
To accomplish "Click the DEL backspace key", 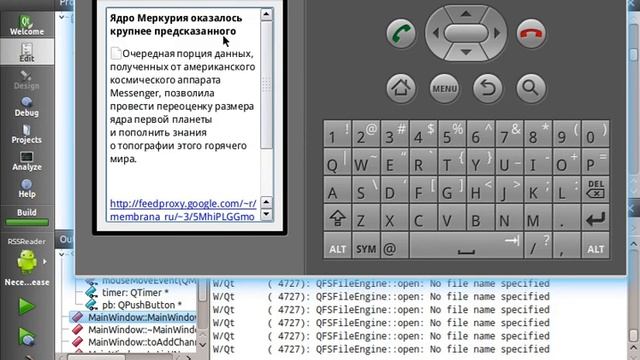I will click(596, 189).
